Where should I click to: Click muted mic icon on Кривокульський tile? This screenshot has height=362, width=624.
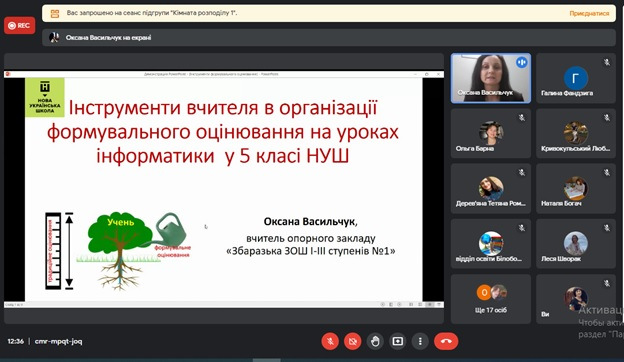(x=606, y=117)
